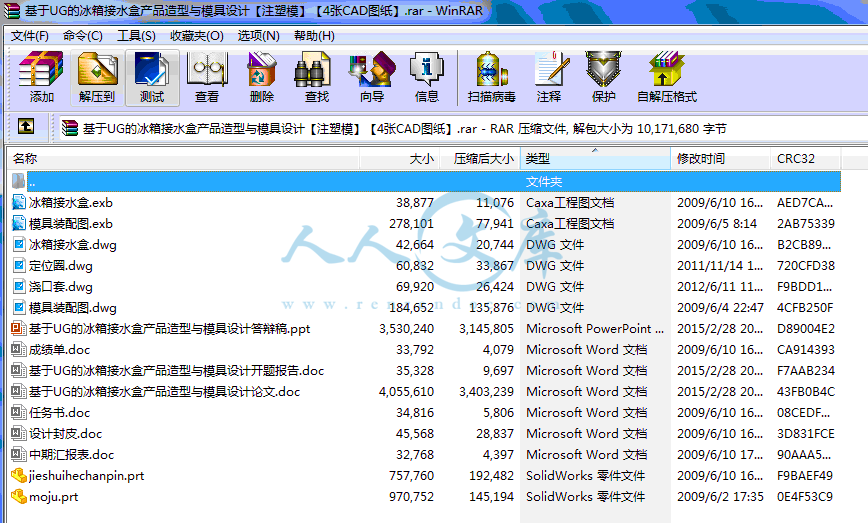Viewport: 868px width, 523px height.
Task: Click size value 970,752
Action: [x=411, y=496]
